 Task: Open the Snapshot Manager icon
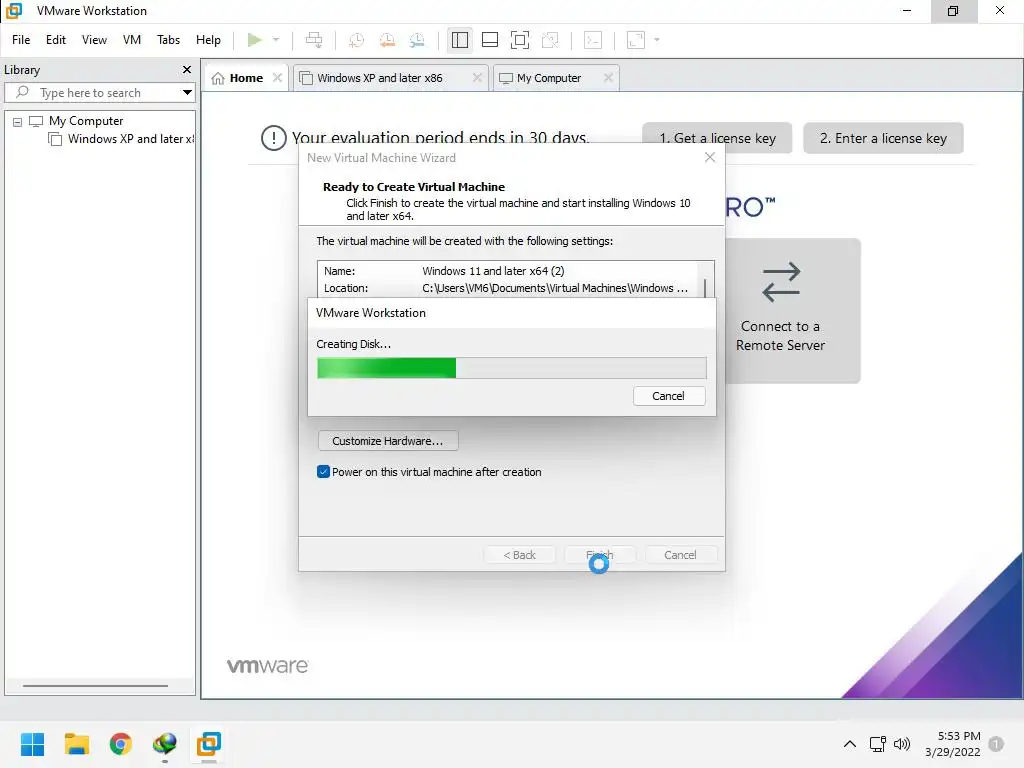[x=417, y=40]
